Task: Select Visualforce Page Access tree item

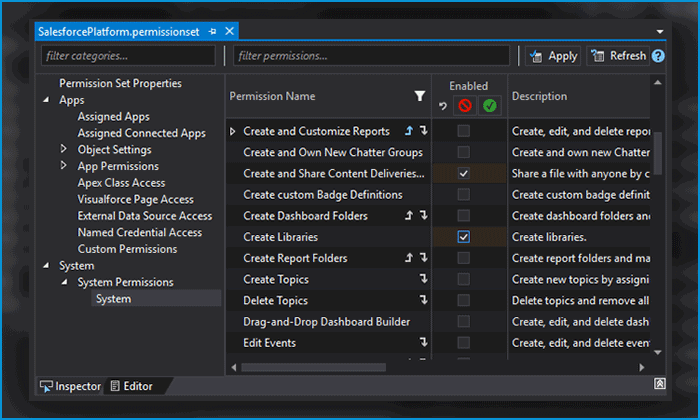Action: [136, 199]
